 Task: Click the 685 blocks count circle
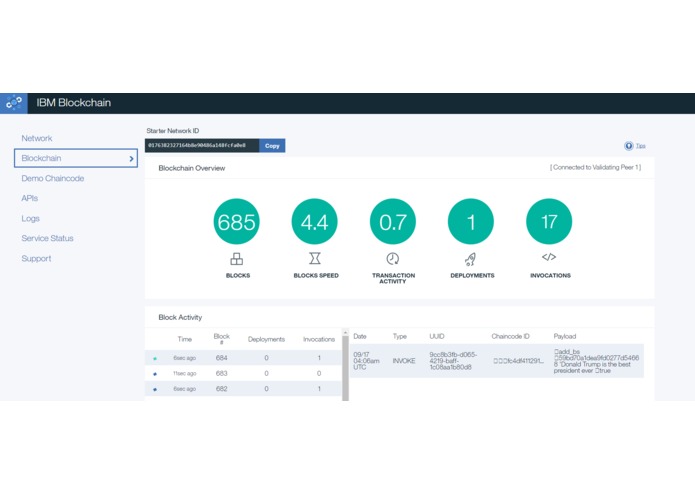coord(236,222)
